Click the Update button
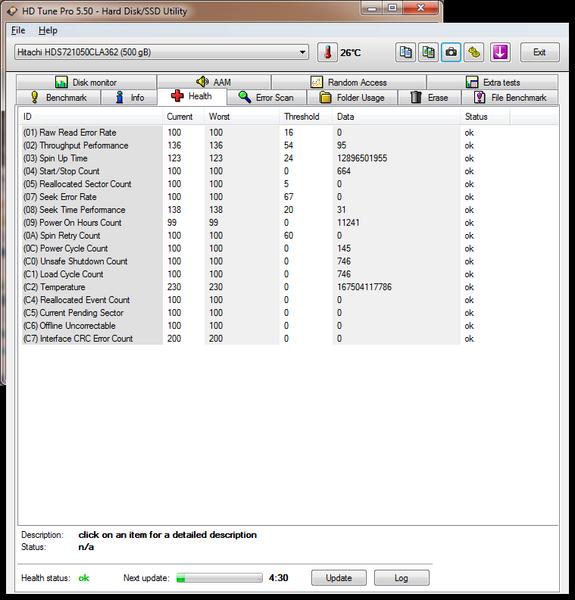The width and height of the screenshot is (575, 600). pyautogui.click(x=339, y=578)
